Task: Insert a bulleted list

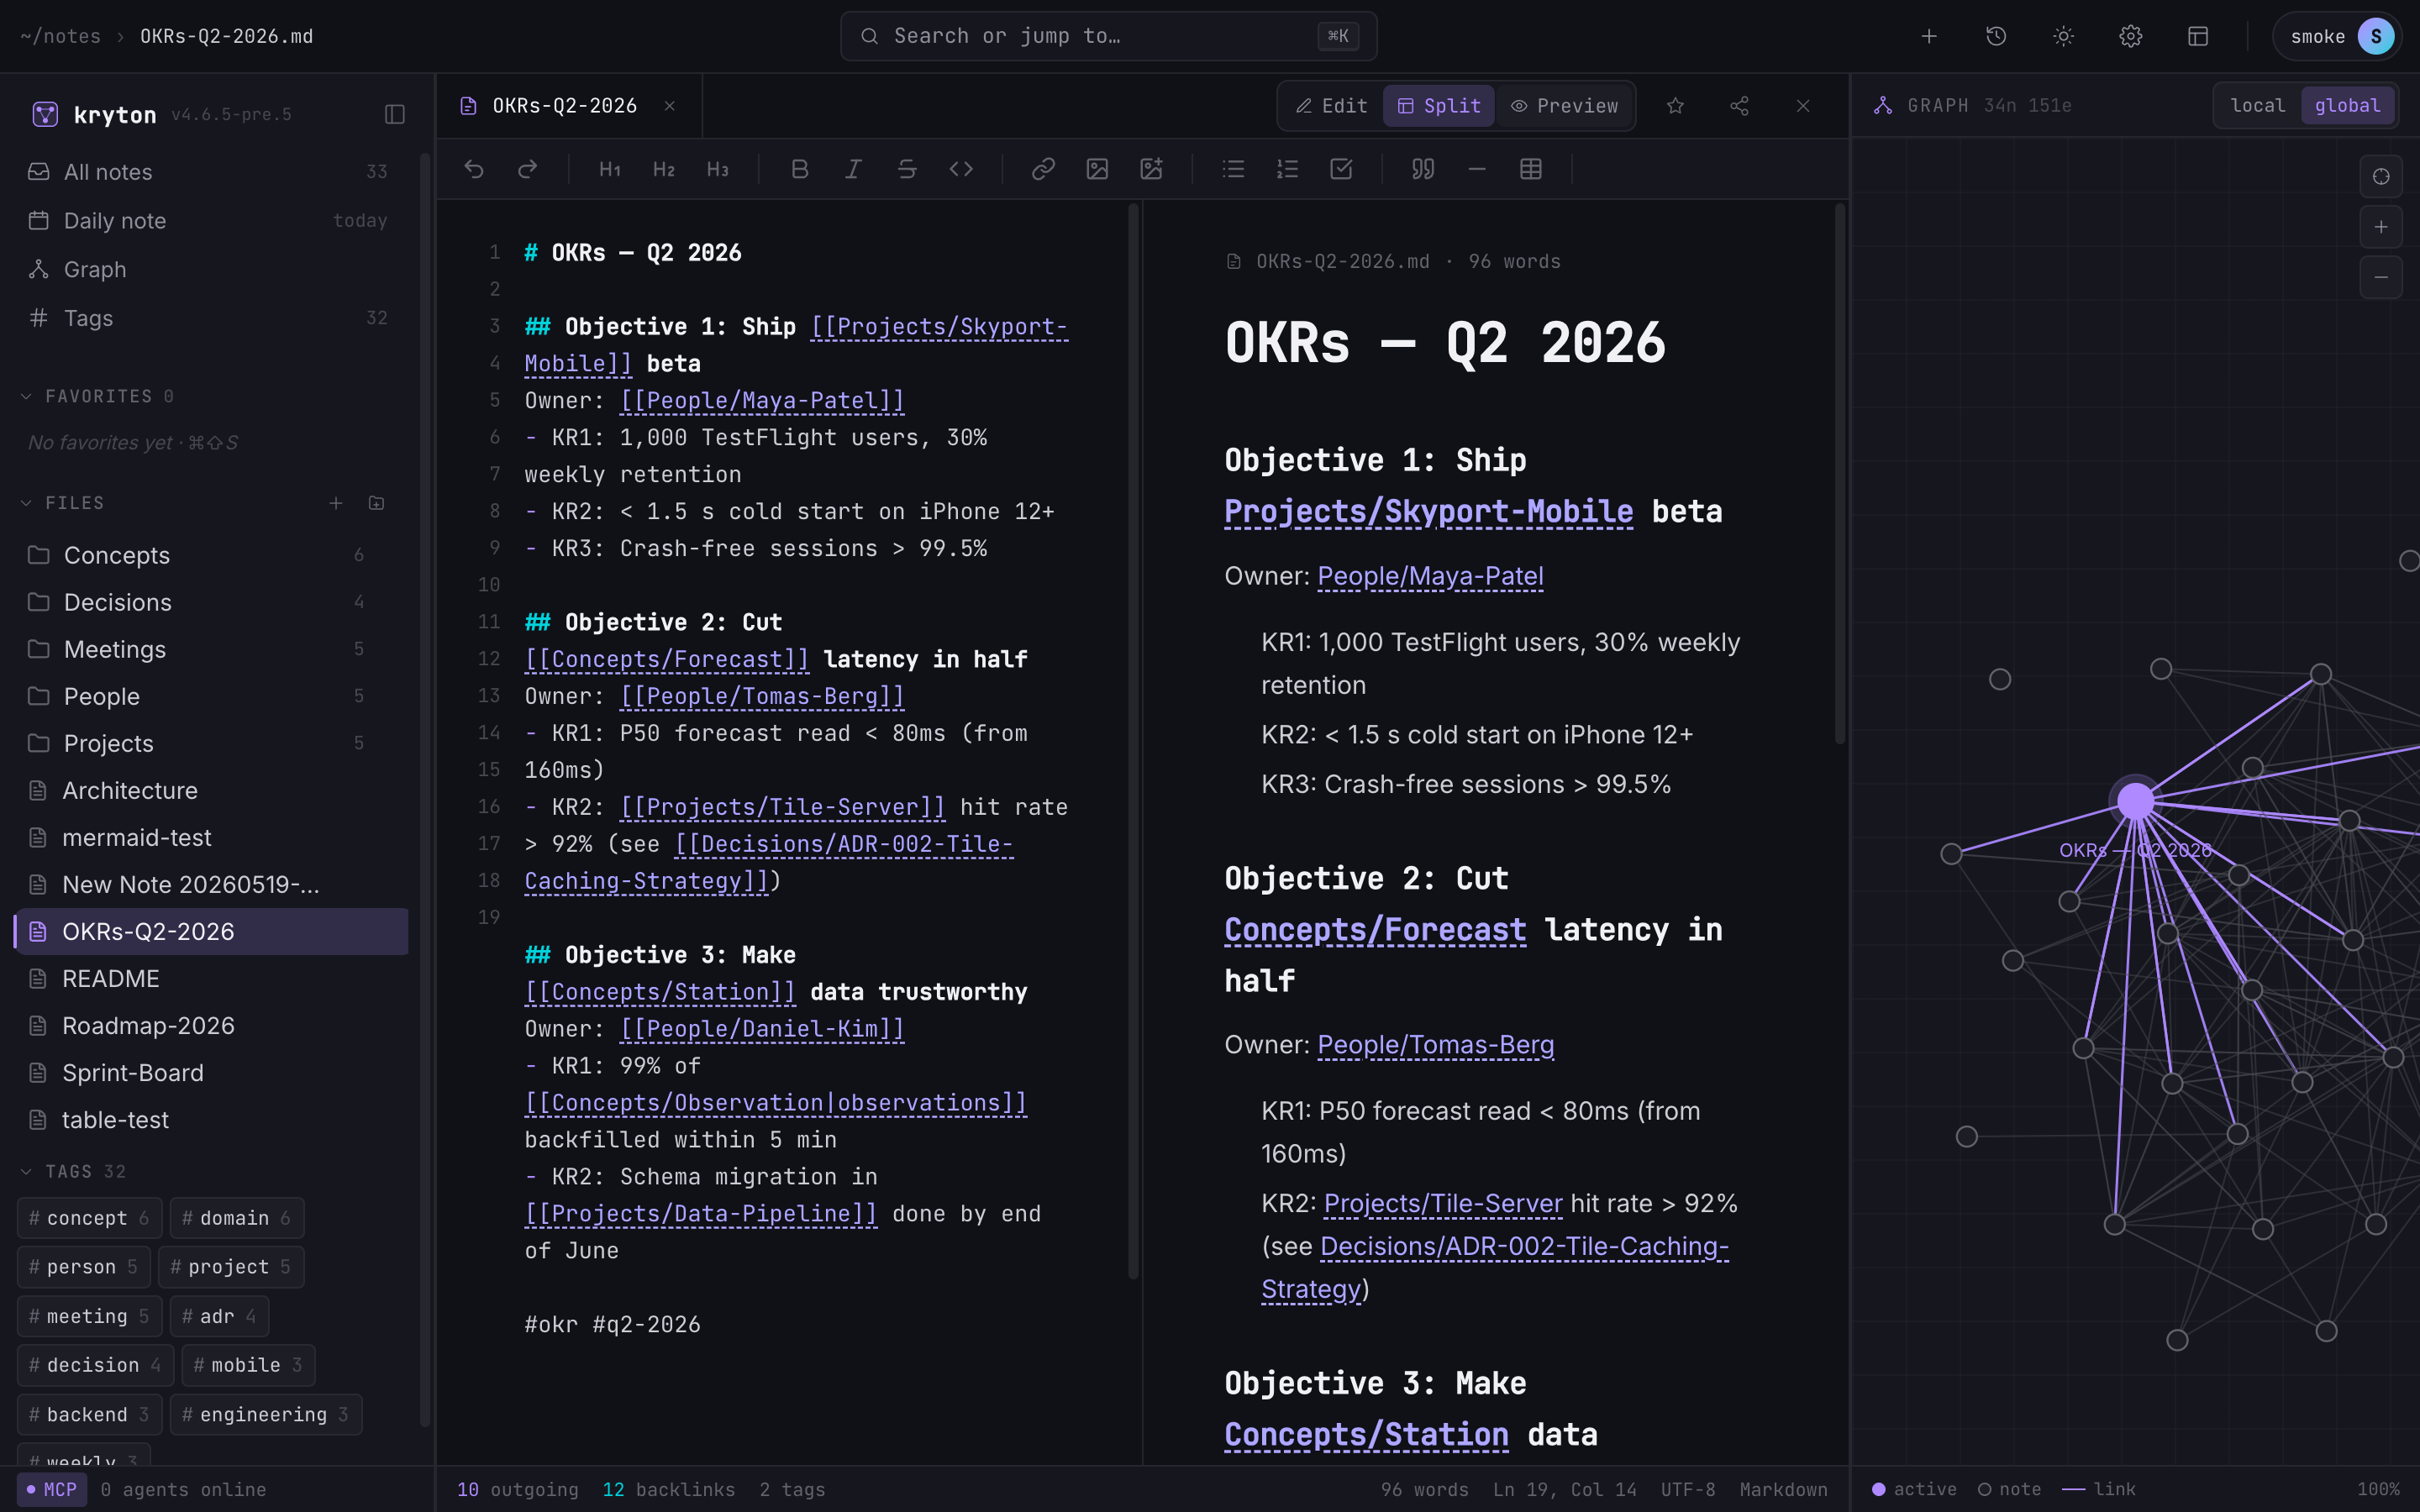Action: [1233, 169]
